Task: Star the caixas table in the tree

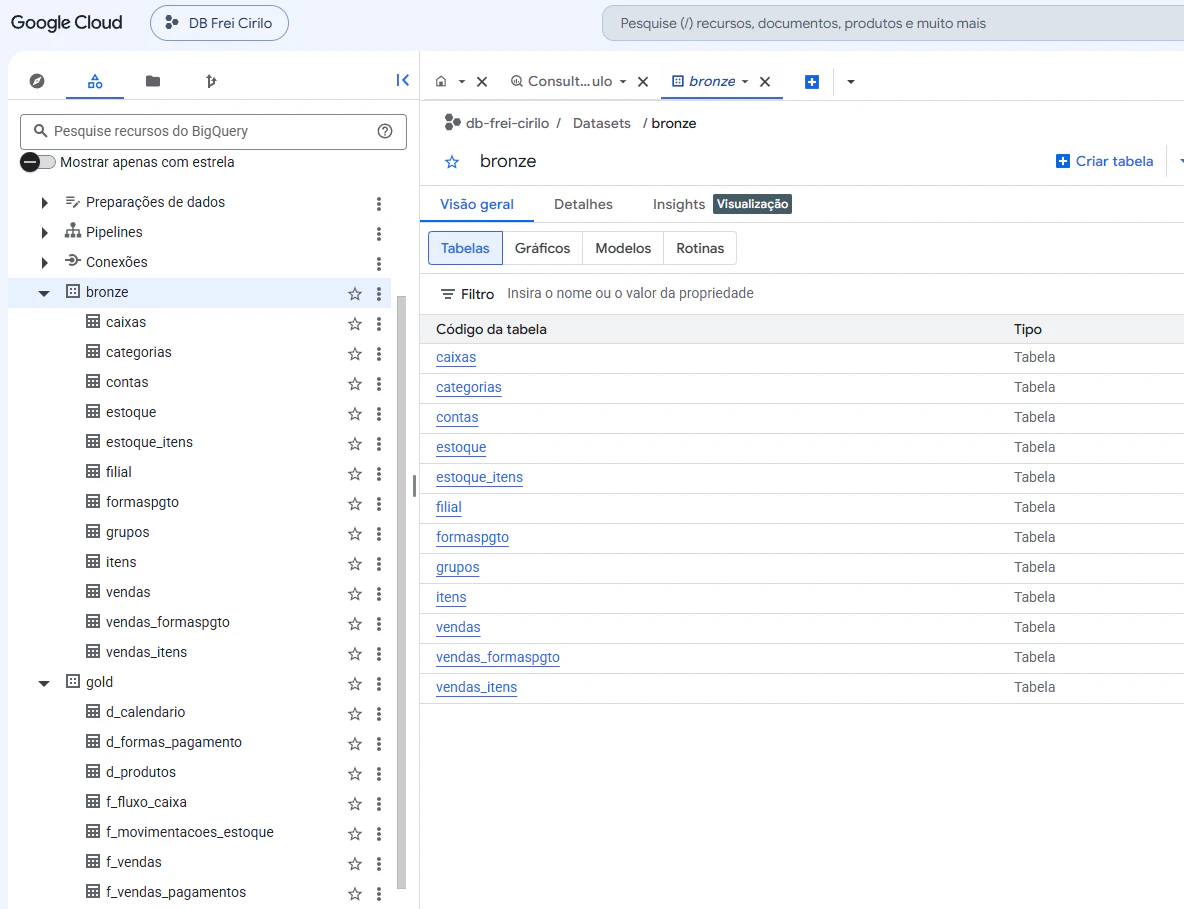Action: (355, 323)
